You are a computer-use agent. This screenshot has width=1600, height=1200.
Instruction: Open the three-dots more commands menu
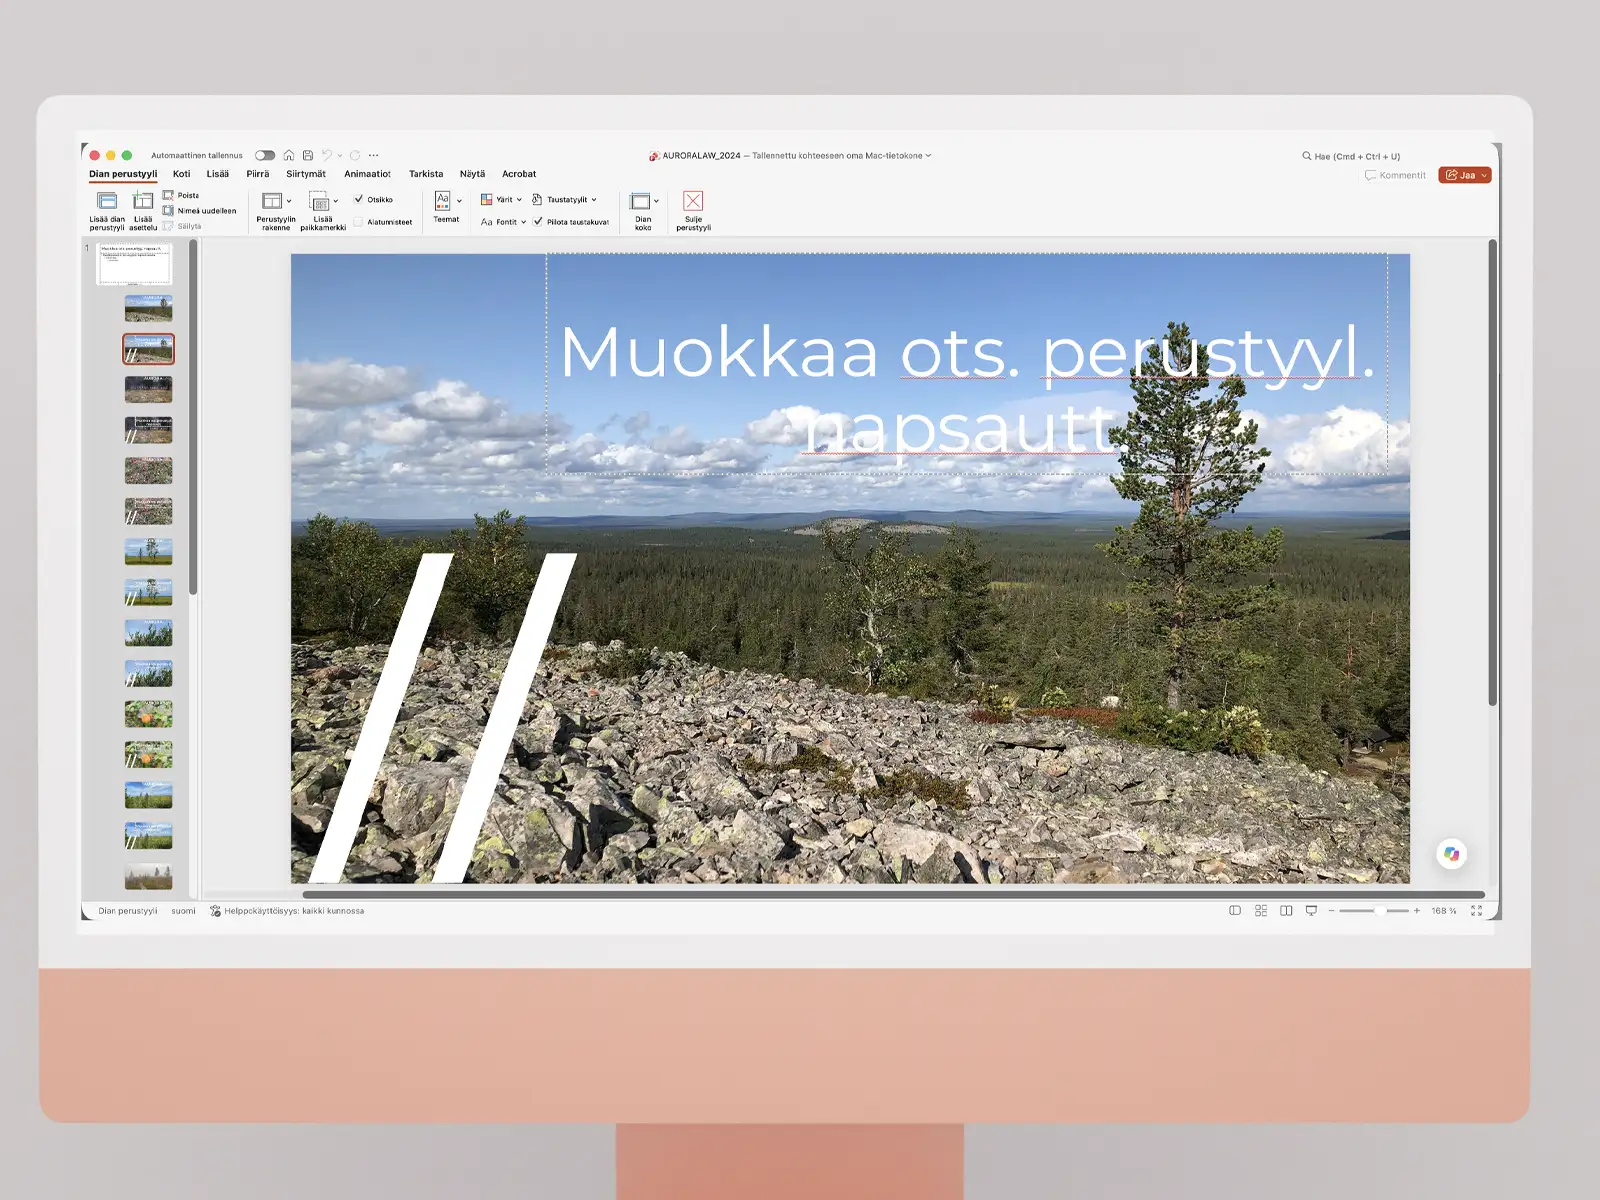click(374, 155)
